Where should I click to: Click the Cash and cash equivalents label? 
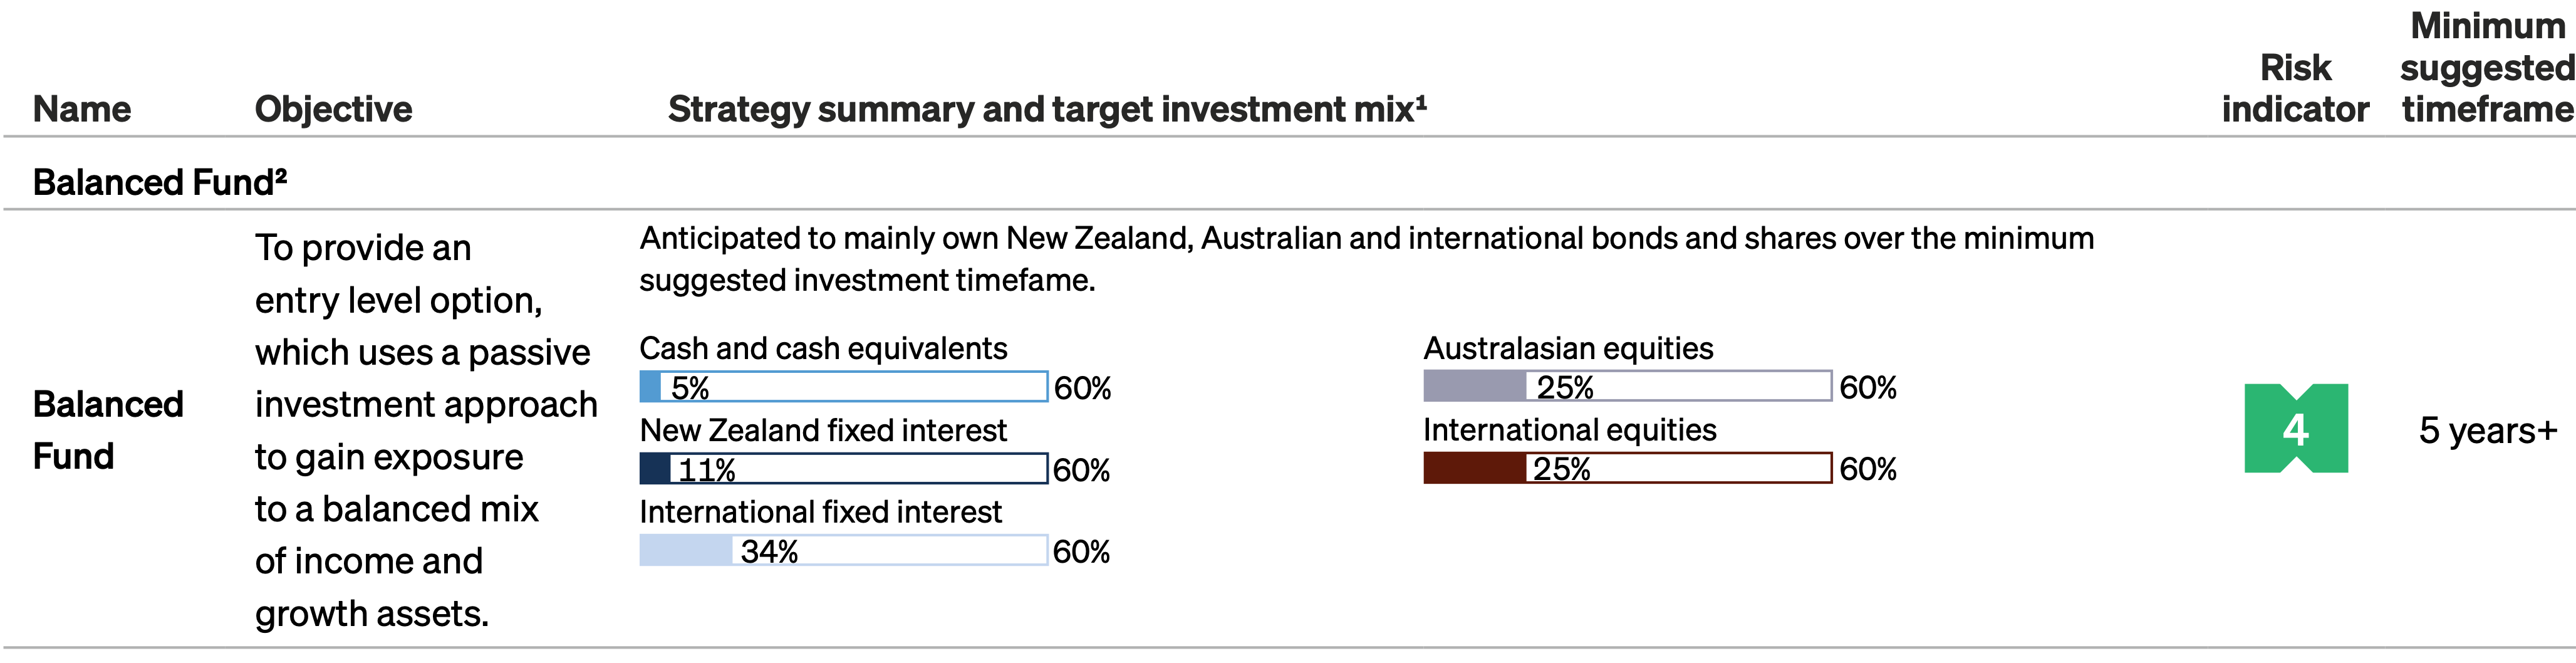[x=823, y=348]
